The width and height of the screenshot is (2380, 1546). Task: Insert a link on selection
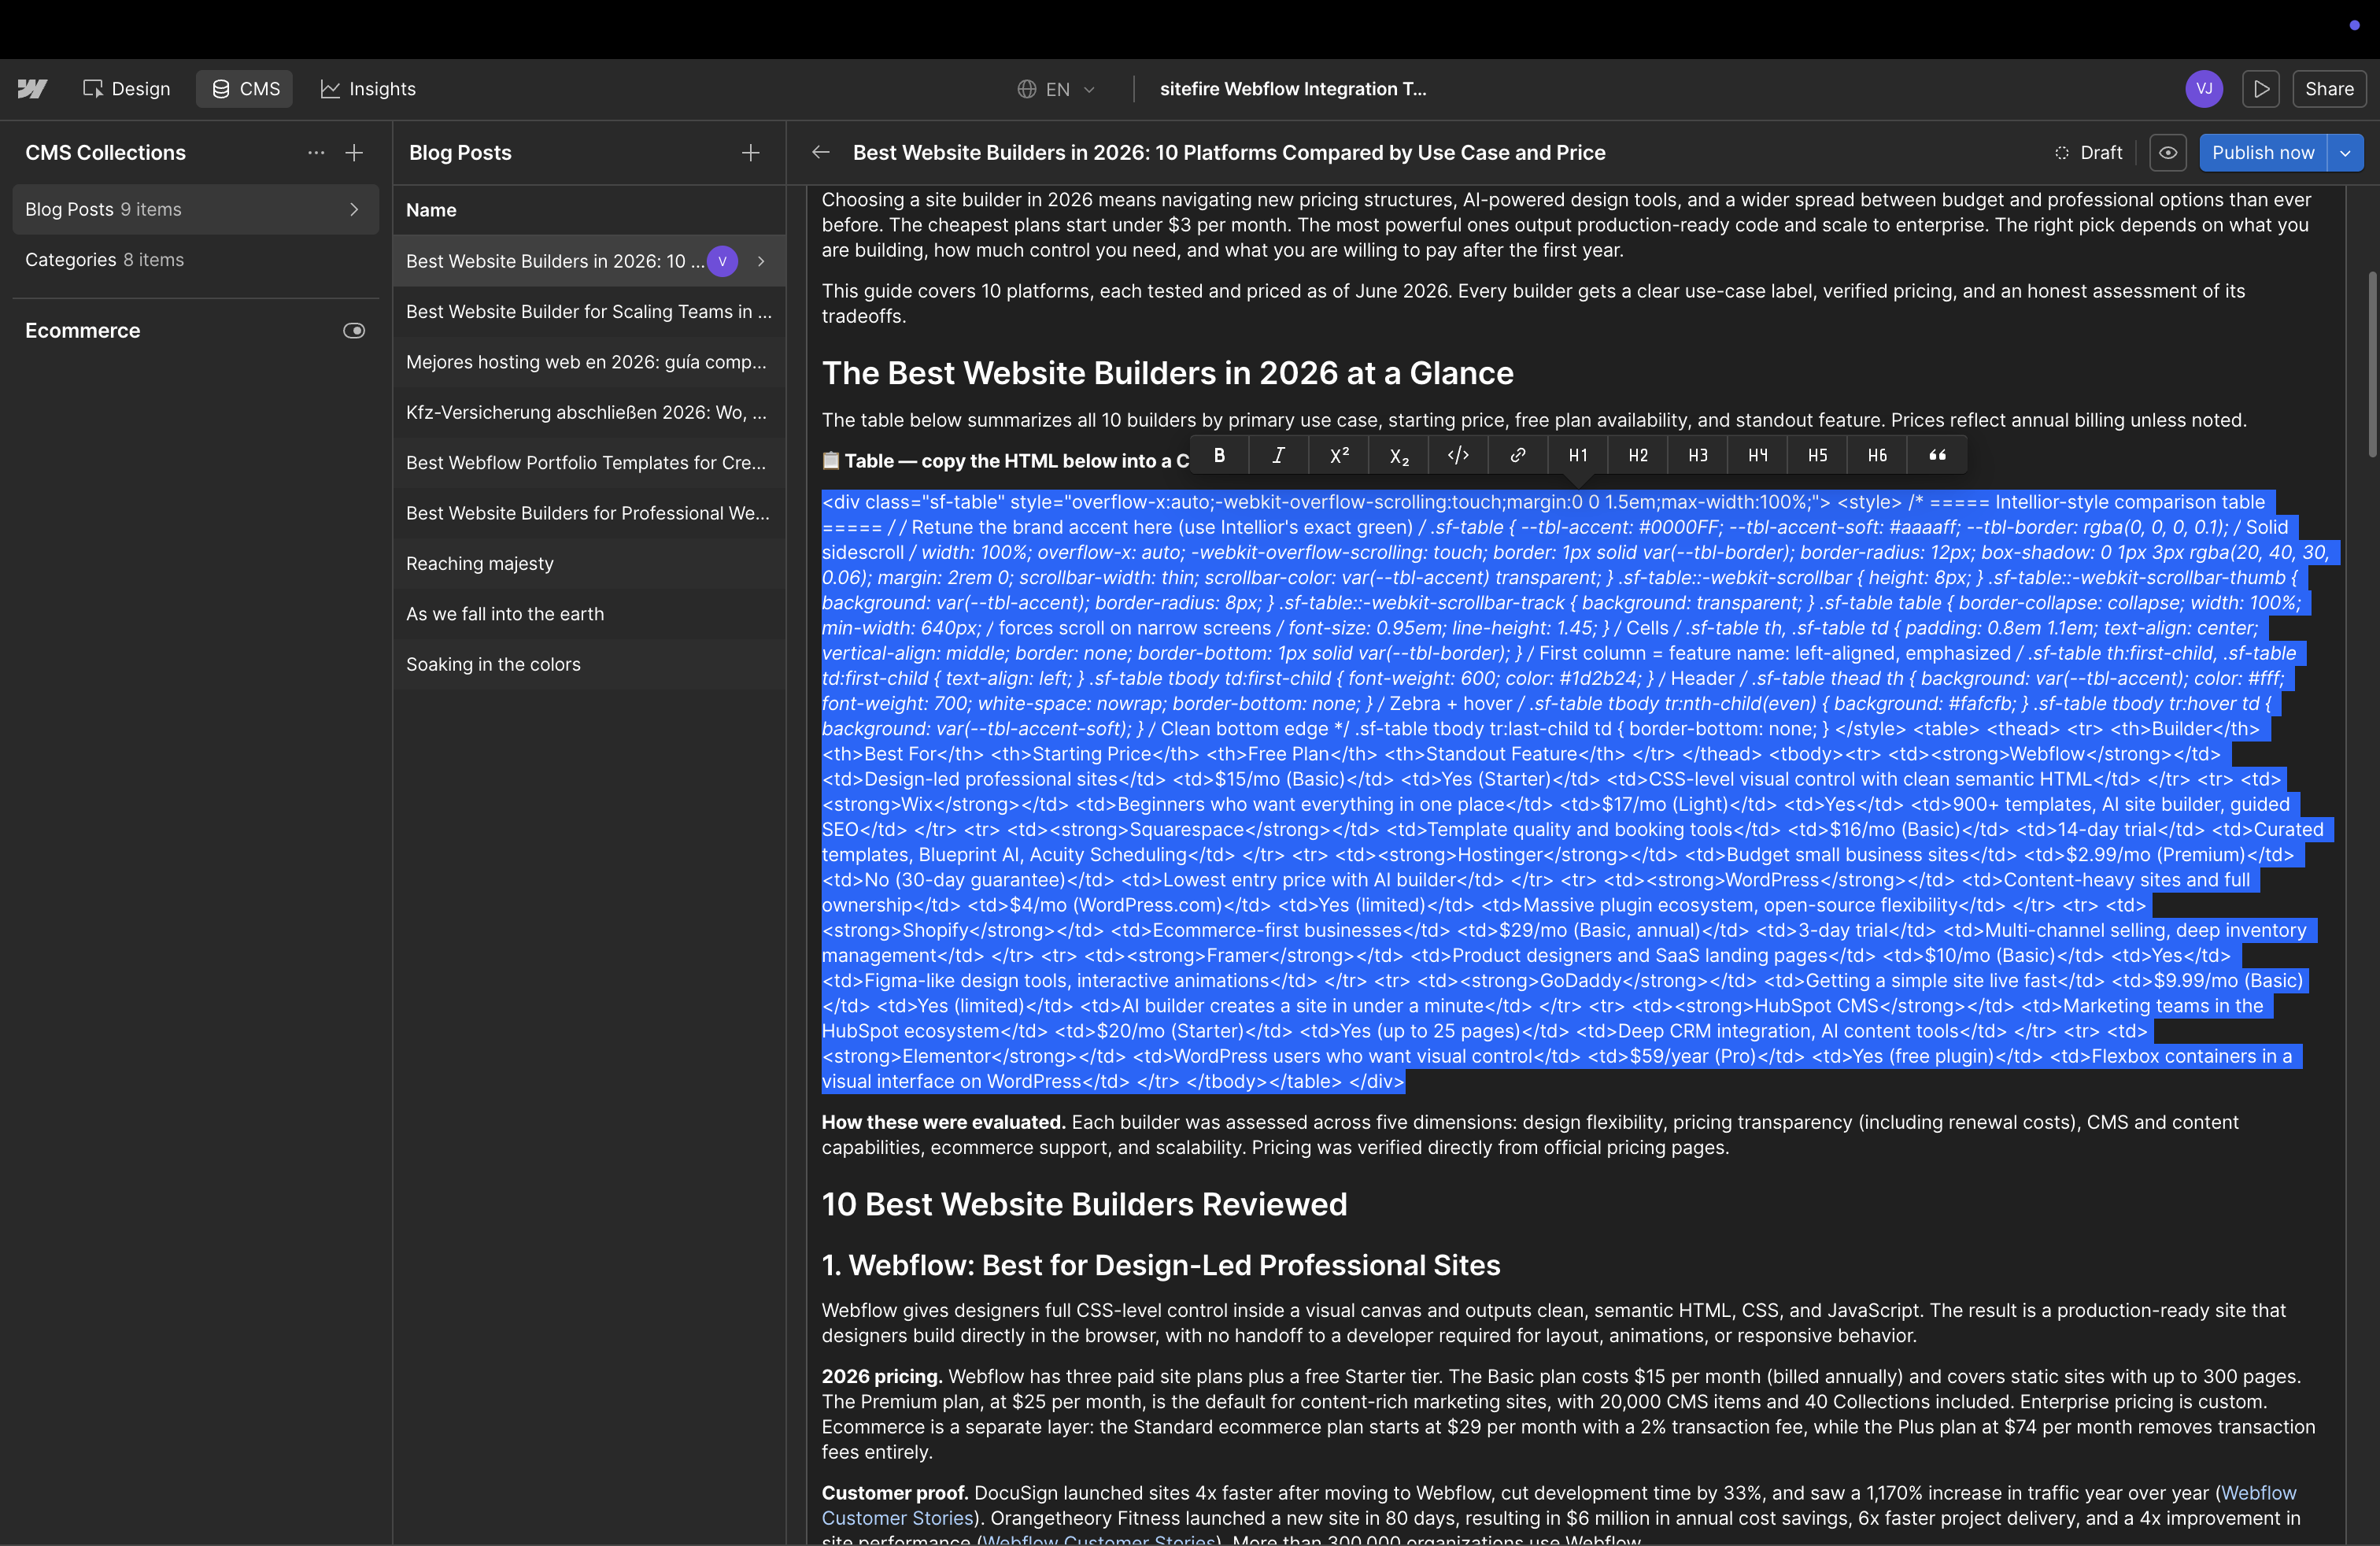pos(1518,456)
